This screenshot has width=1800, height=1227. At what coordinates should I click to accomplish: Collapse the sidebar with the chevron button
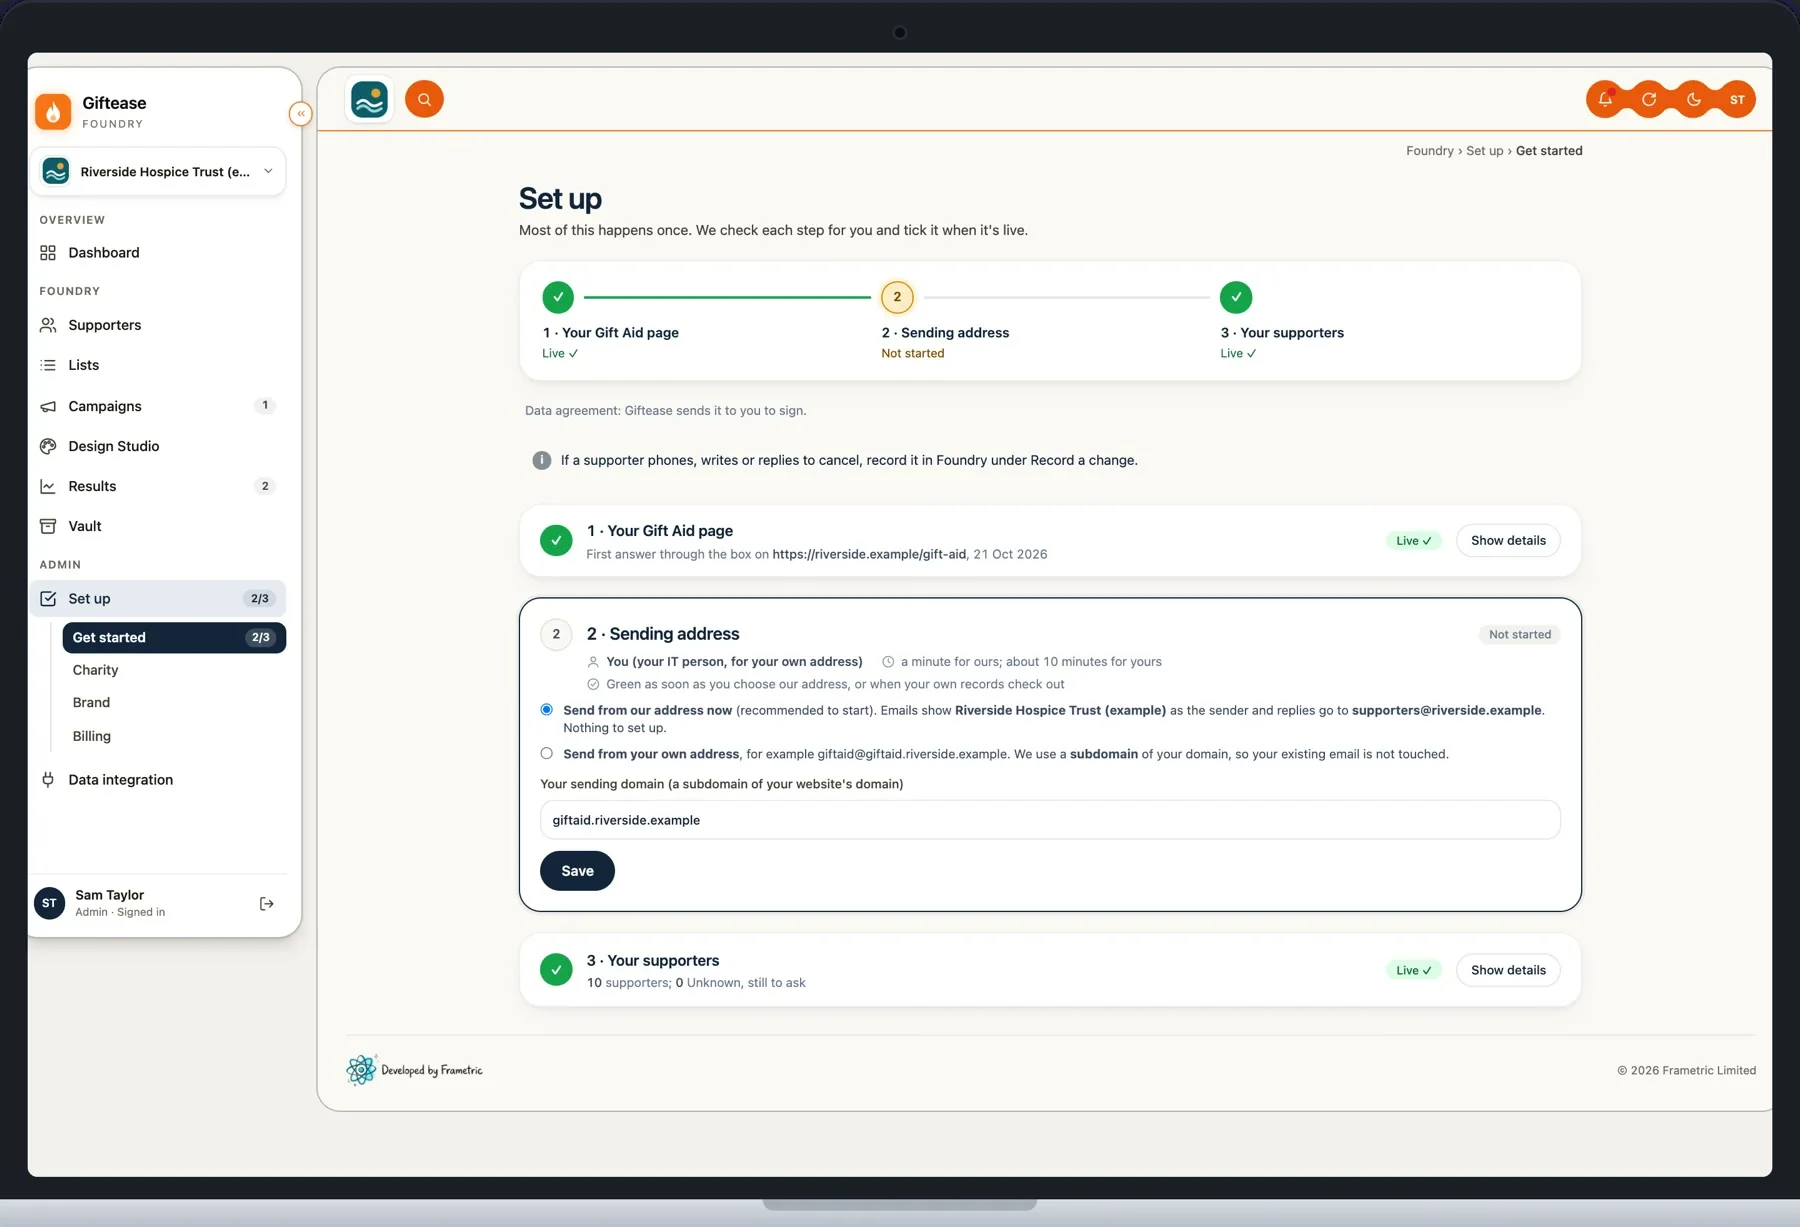[300, 114]
